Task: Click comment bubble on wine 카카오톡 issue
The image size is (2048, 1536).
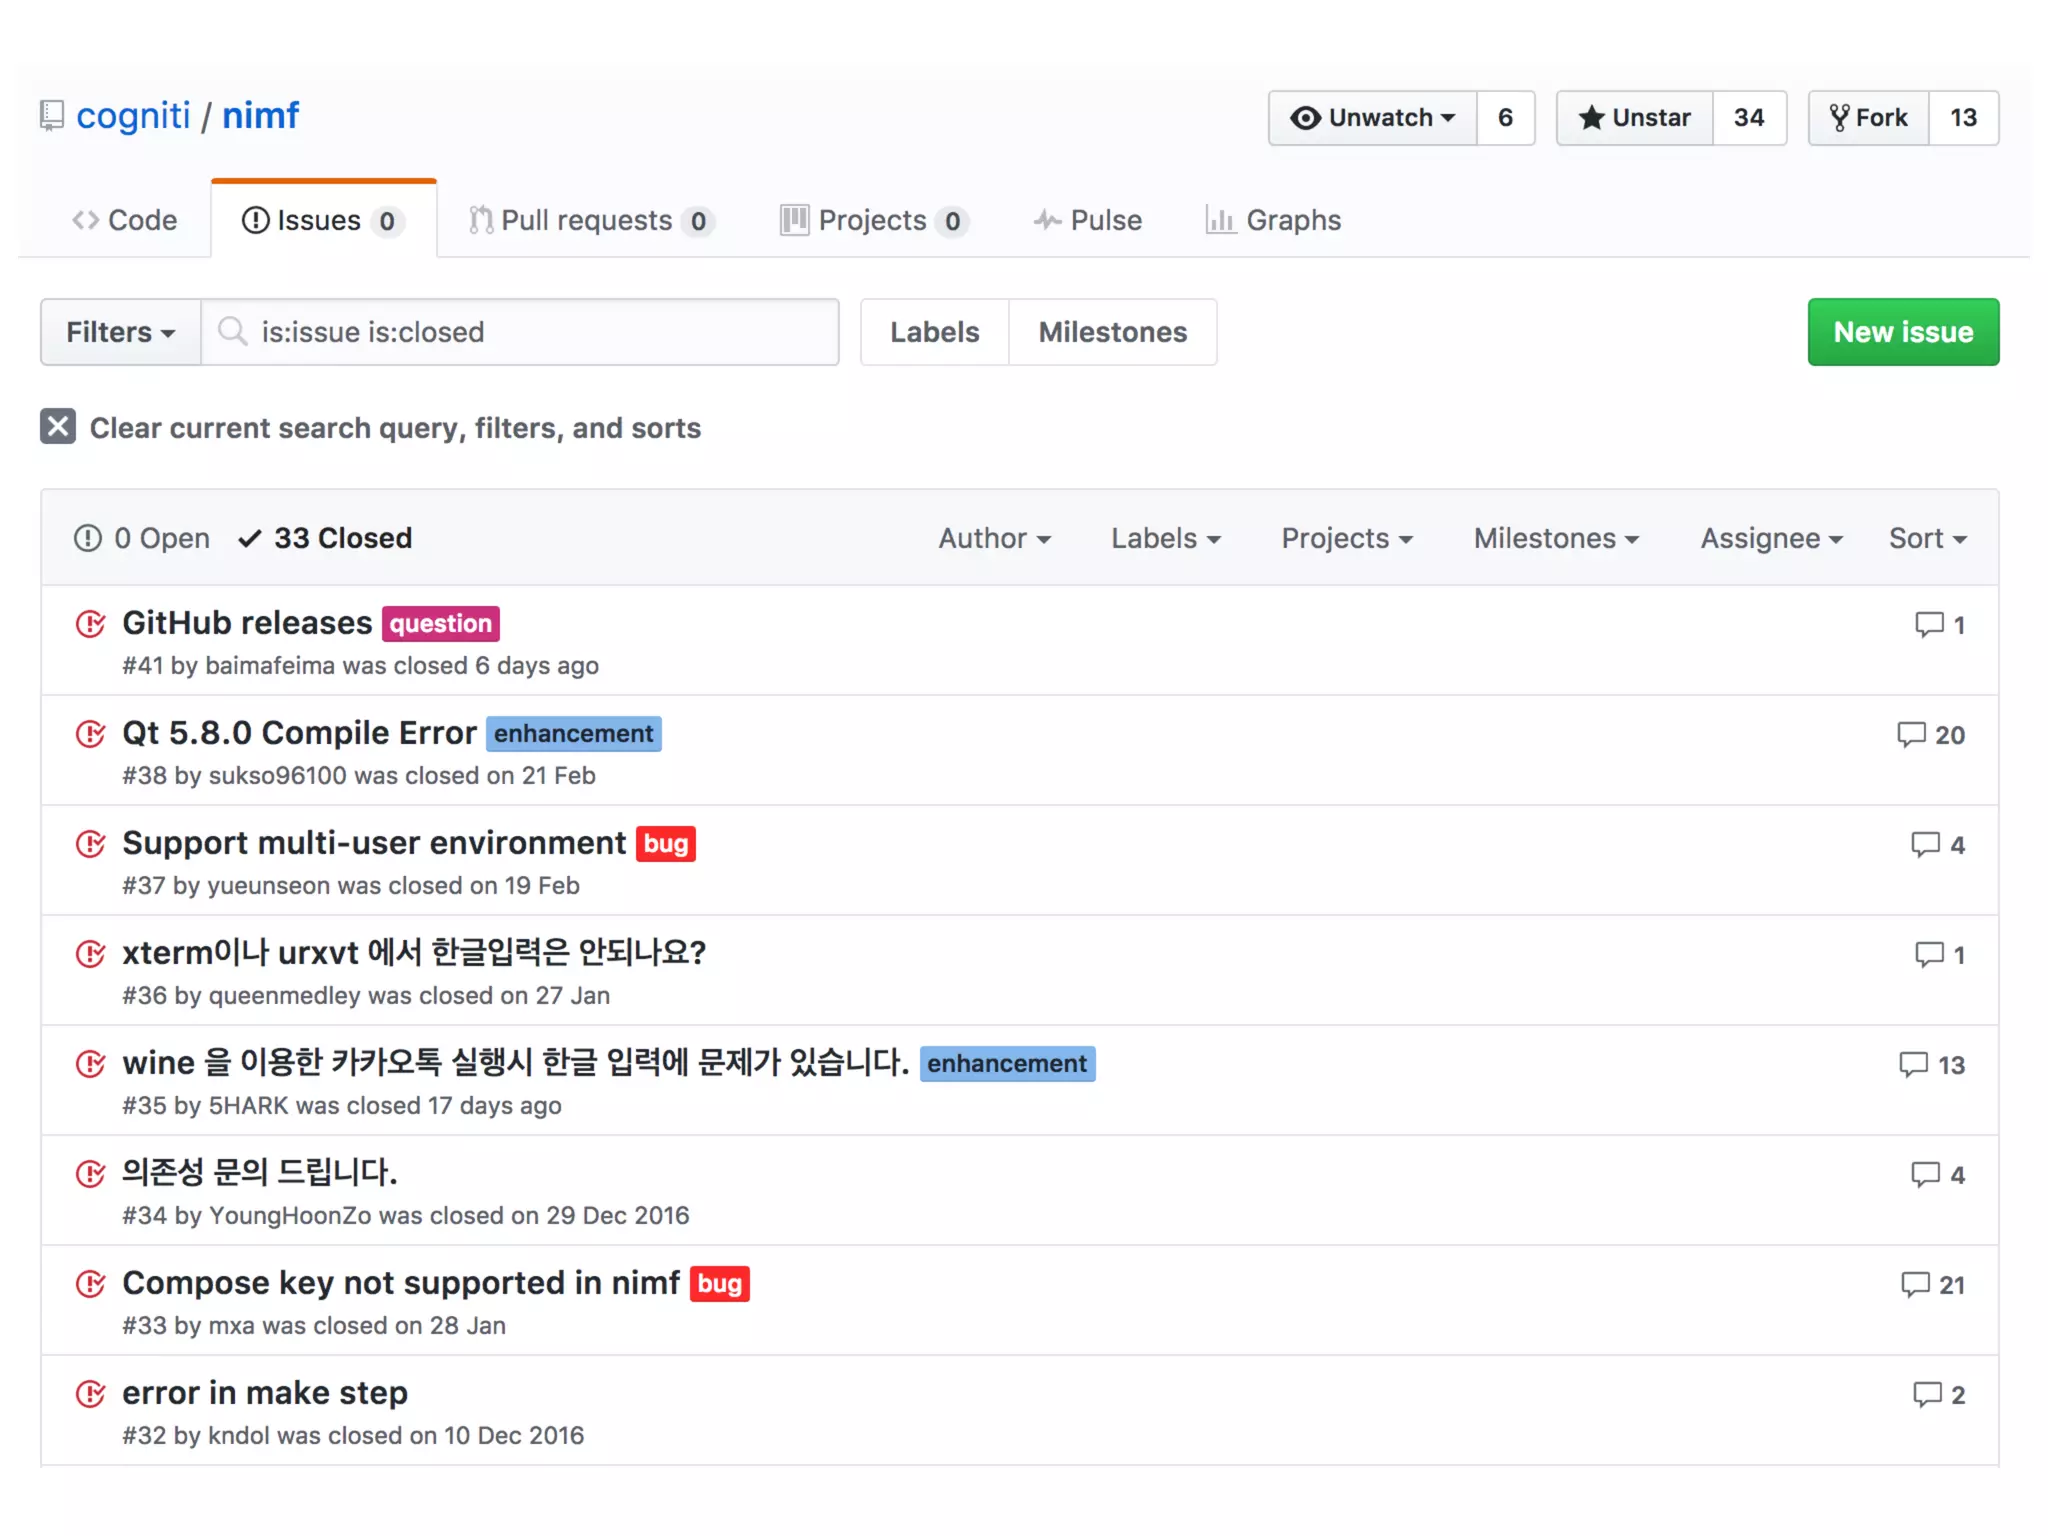Action: [x=1913, y=1065]
